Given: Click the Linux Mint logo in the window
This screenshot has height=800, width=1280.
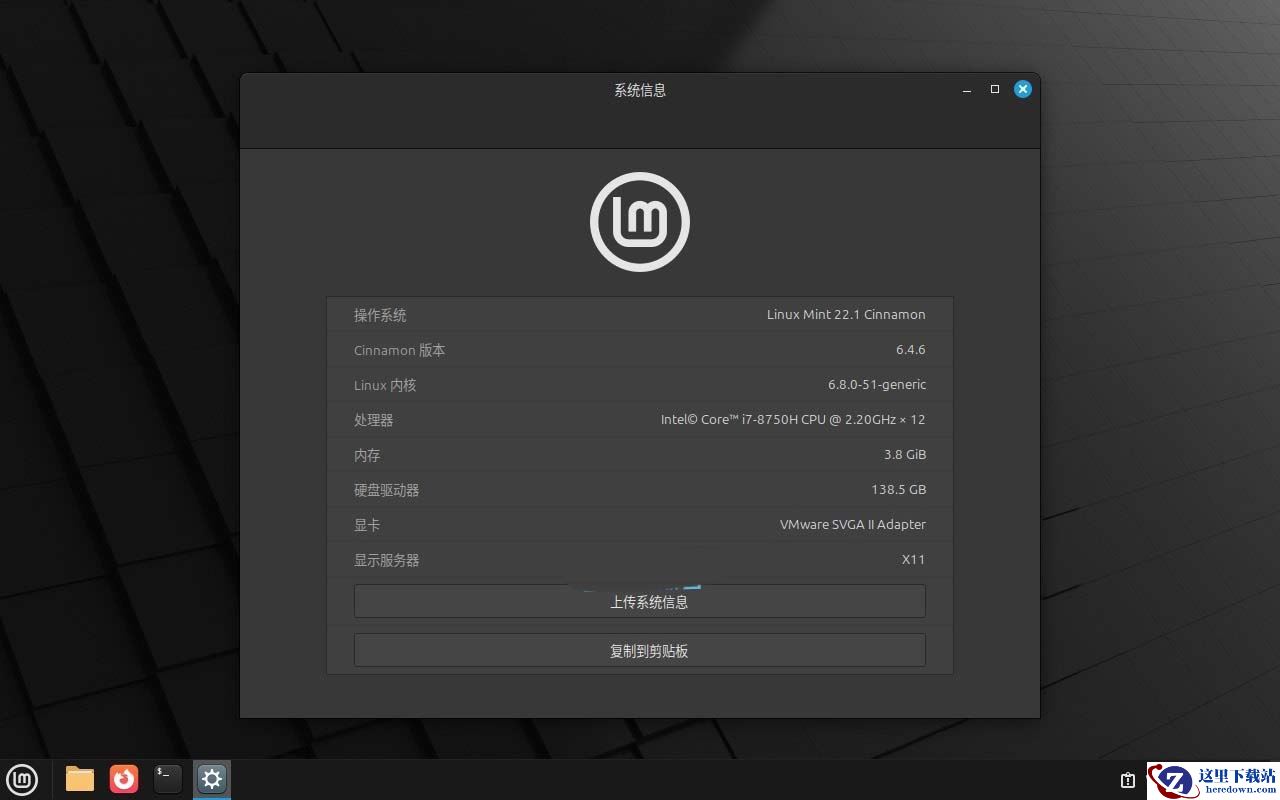Looking at the screenshot, I should (x=640, y=222).
